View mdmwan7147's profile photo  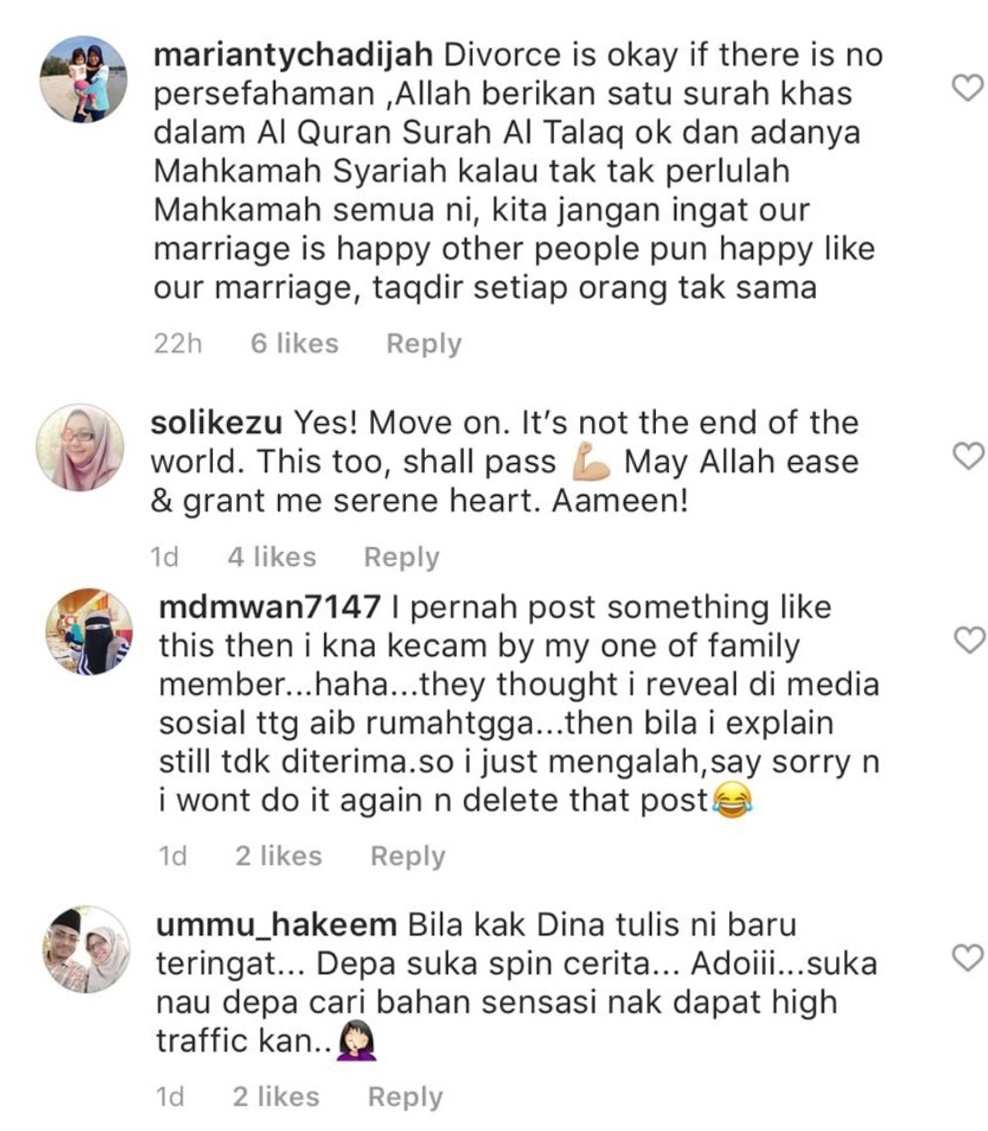point(88,632)
